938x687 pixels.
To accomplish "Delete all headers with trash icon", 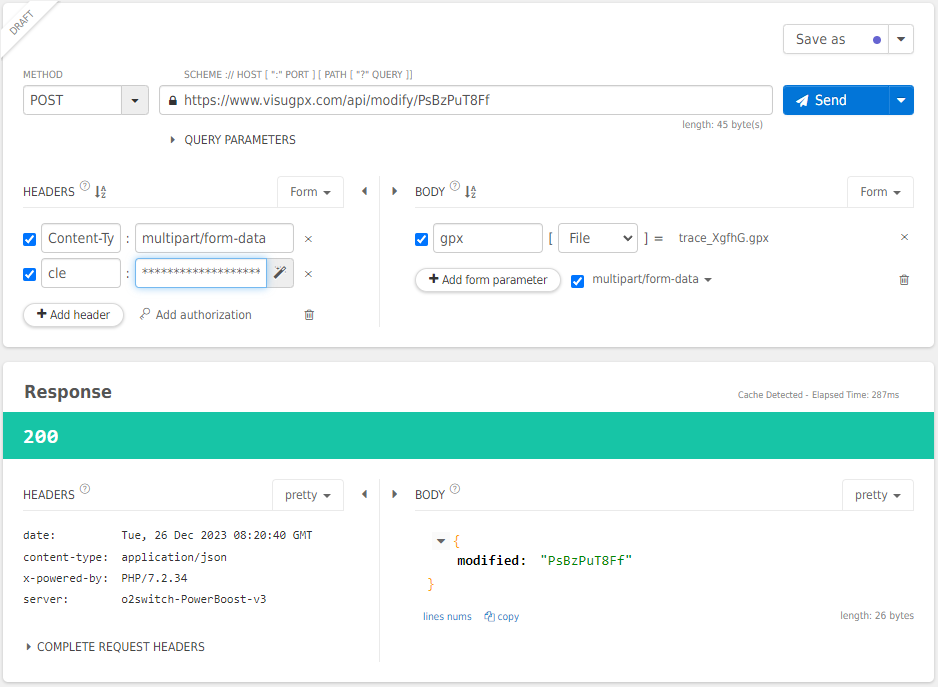I will pos(309,315).
